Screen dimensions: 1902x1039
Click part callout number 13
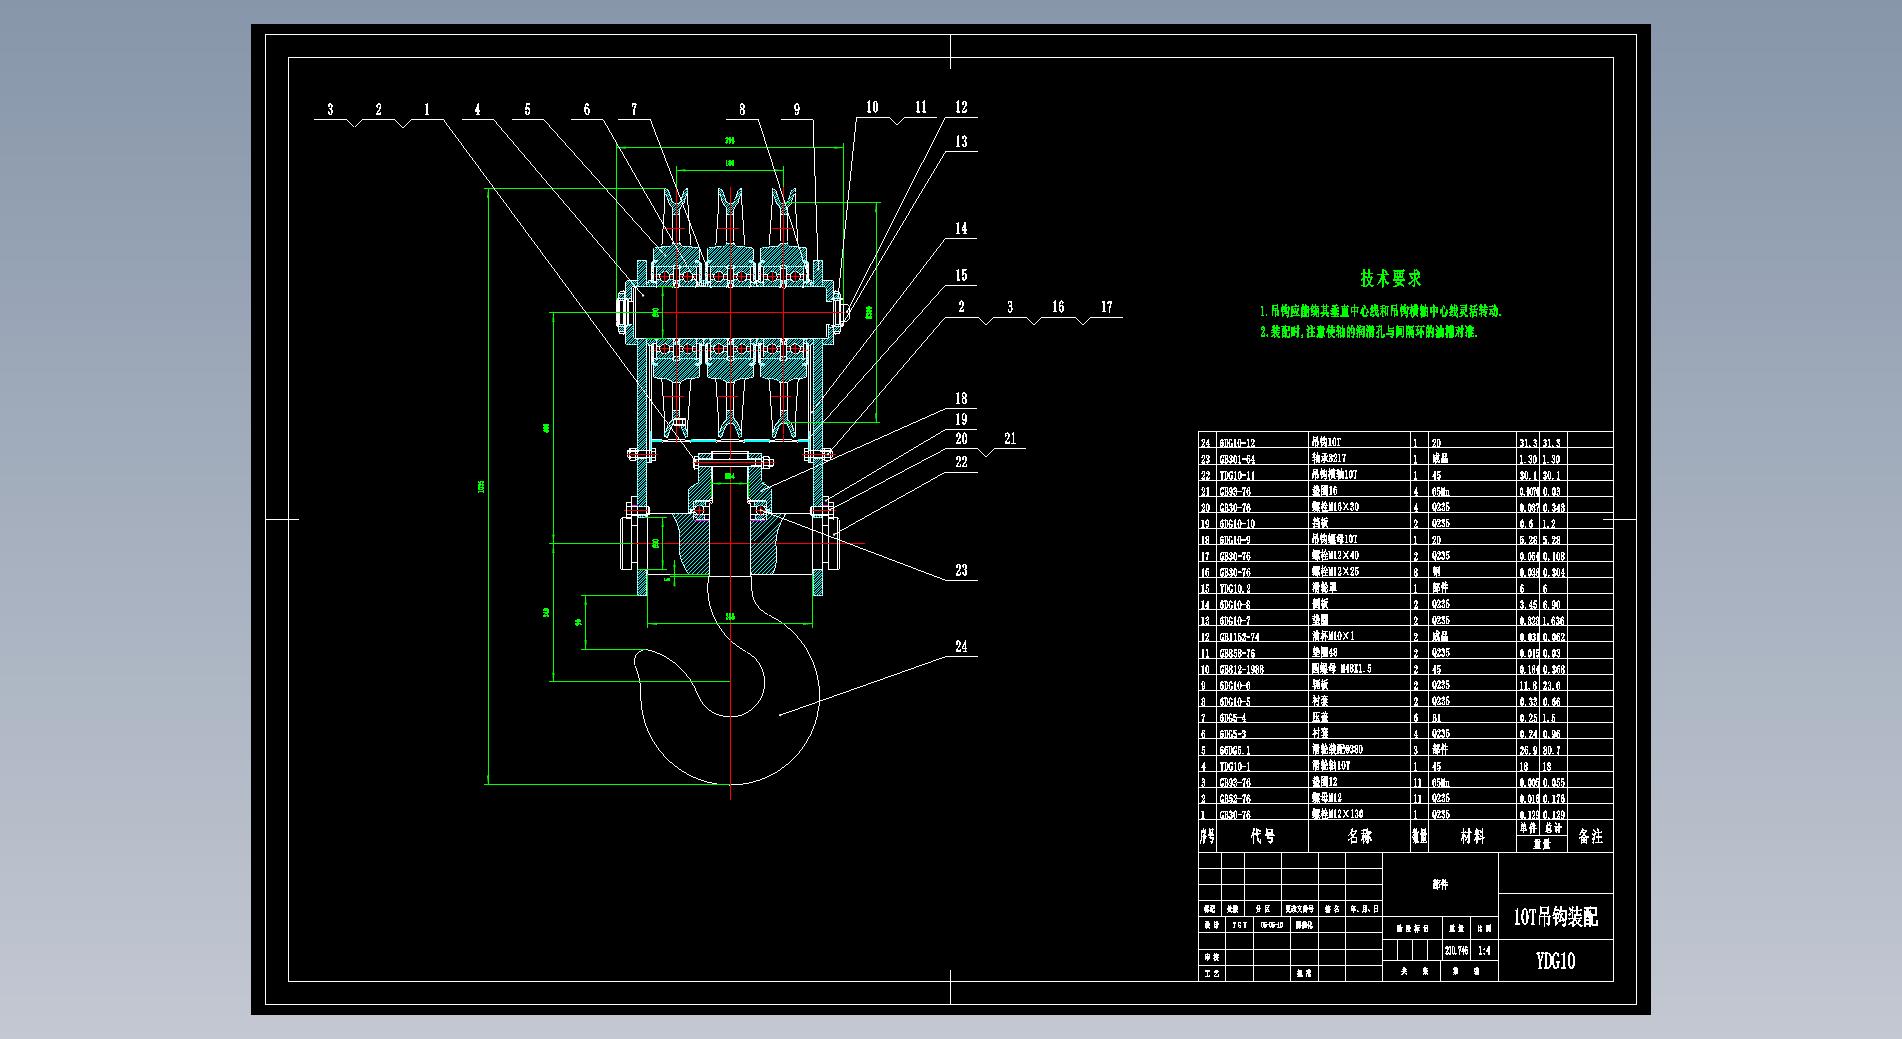(961, 142)
